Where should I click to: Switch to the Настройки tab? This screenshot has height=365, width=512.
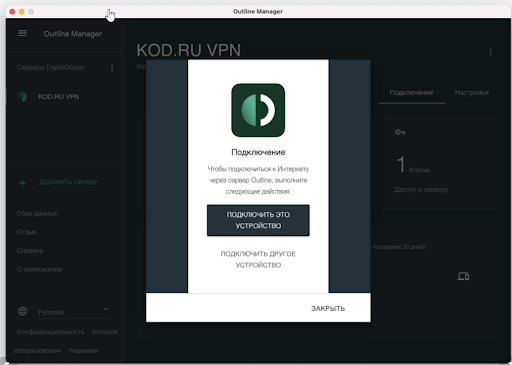click(x=472, y=93)
